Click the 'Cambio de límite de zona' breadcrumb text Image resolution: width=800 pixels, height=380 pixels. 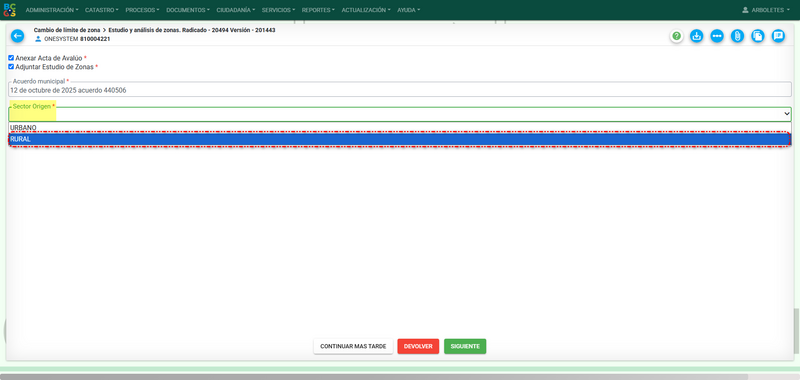(67, 30)
